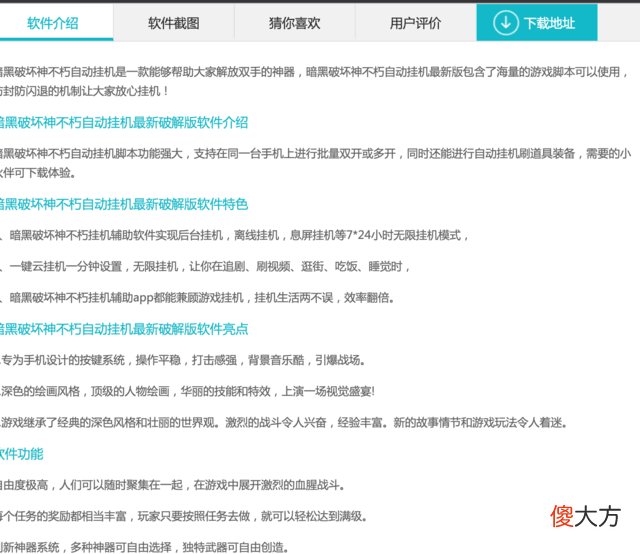Select heading 暗黑破坏神不朽自动挂机最新破解版软件特色
The height and width of the screenshot is (554, 640).
point(123,204)
